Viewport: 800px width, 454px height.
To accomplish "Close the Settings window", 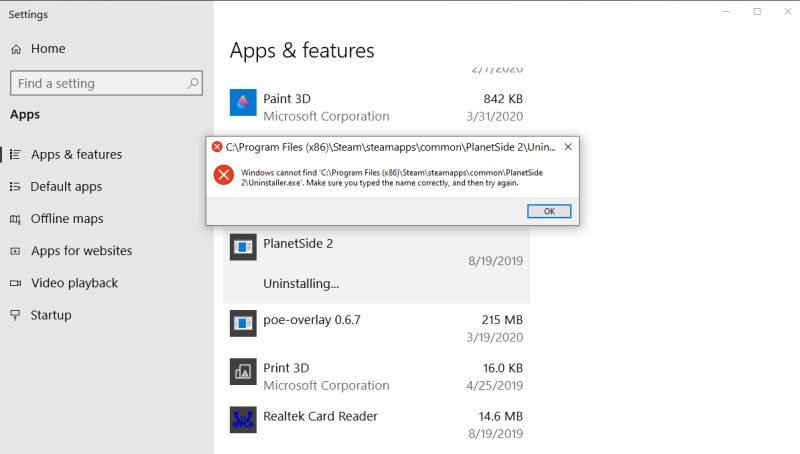I will click(x=787, y=11).
